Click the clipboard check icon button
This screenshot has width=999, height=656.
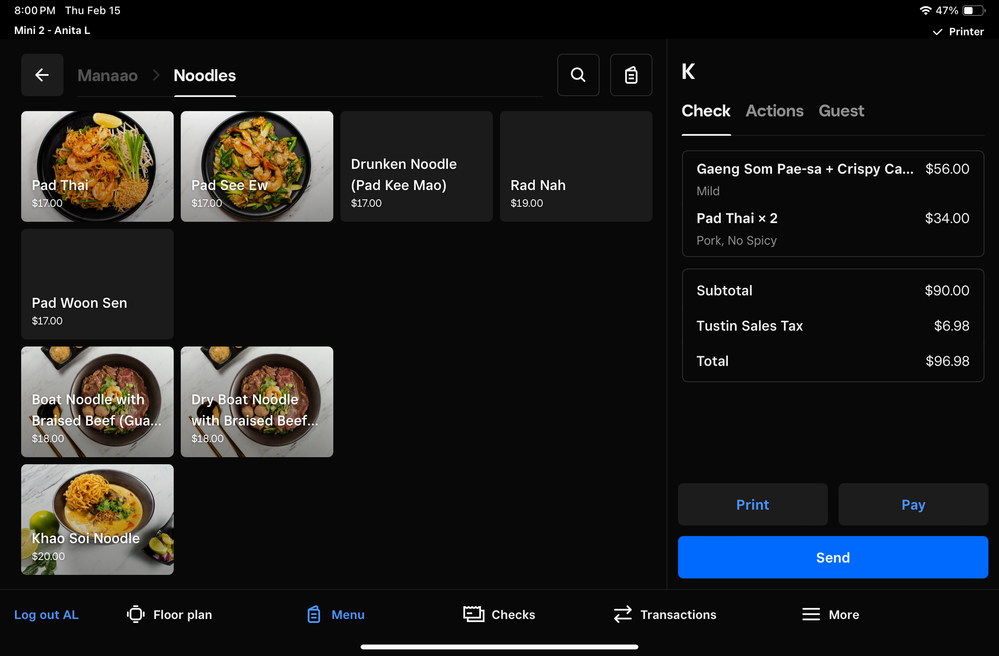pos(631,75)
